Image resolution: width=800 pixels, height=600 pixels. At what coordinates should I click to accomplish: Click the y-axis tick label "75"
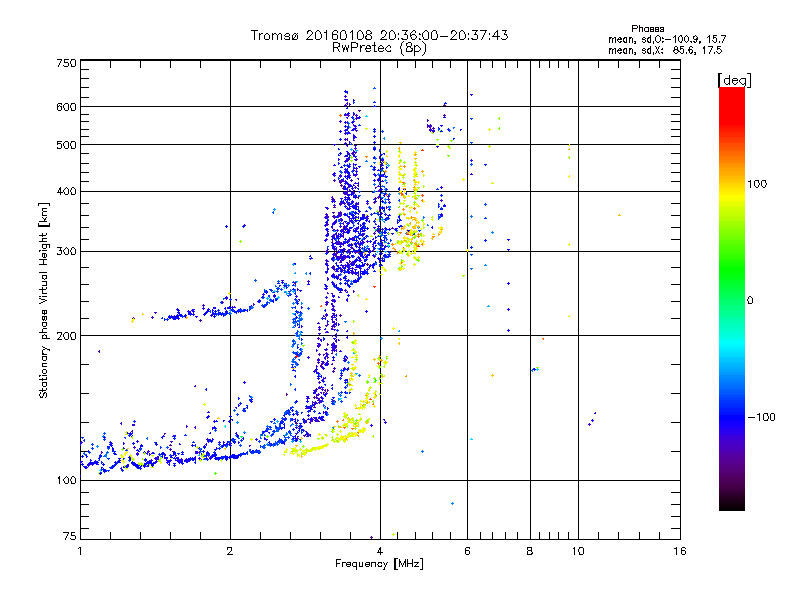69,536
